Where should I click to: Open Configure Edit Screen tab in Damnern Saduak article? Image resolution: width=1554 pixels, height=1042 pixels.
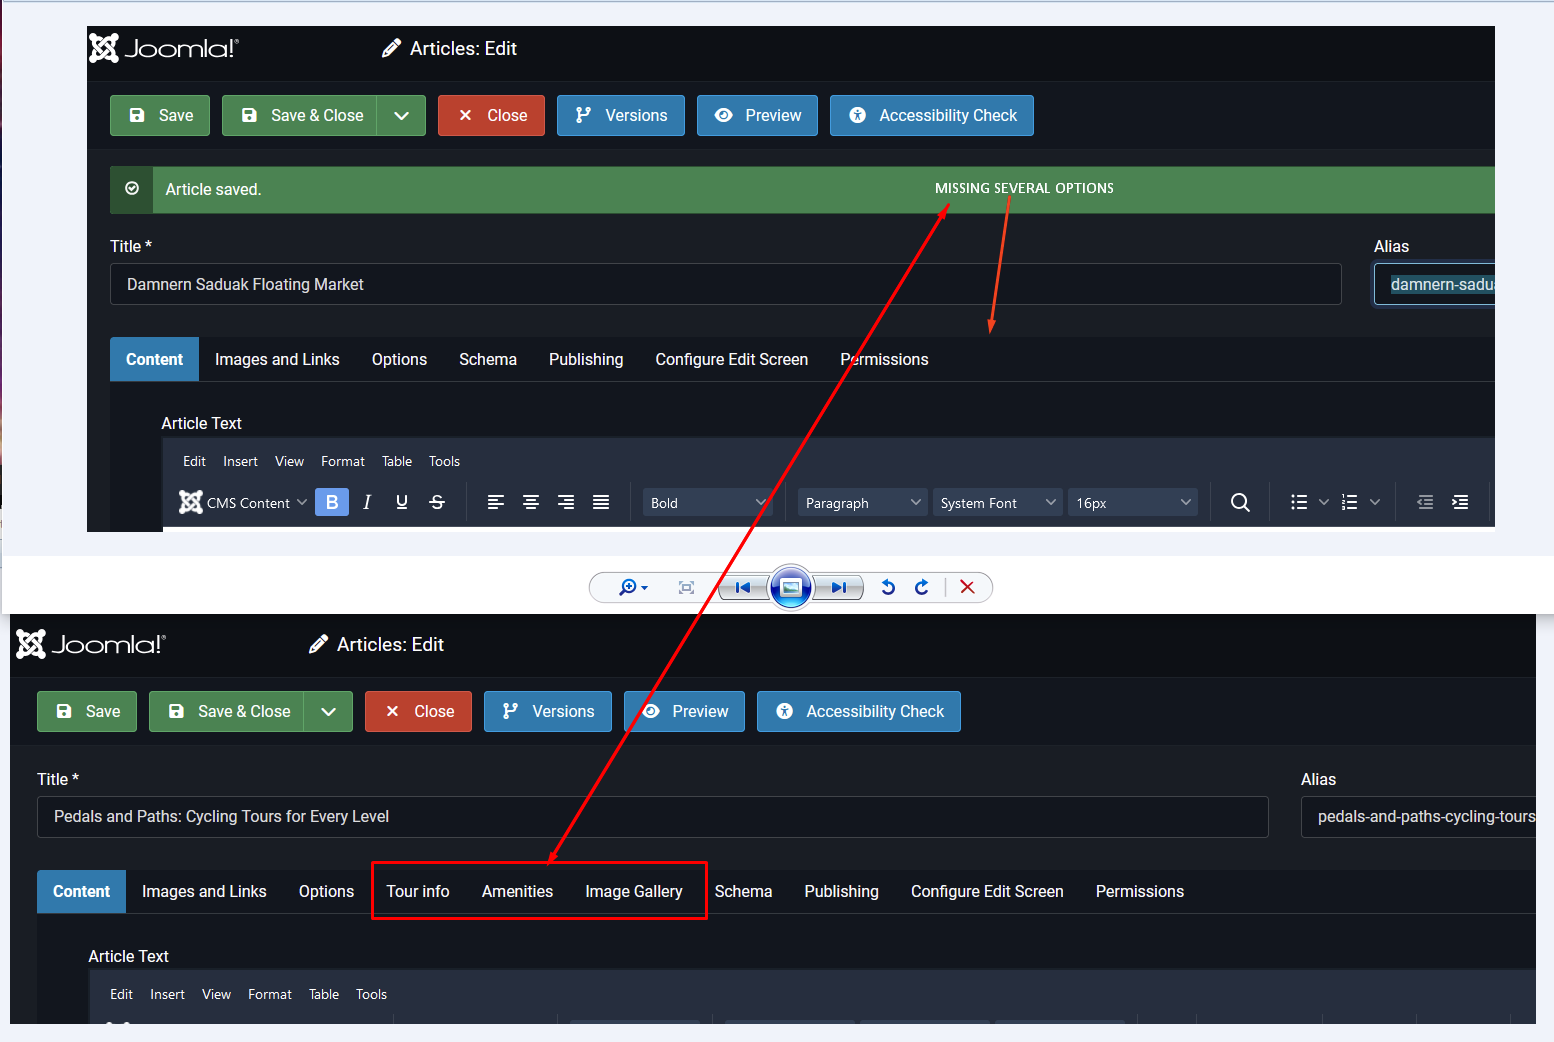pos(732,359)
